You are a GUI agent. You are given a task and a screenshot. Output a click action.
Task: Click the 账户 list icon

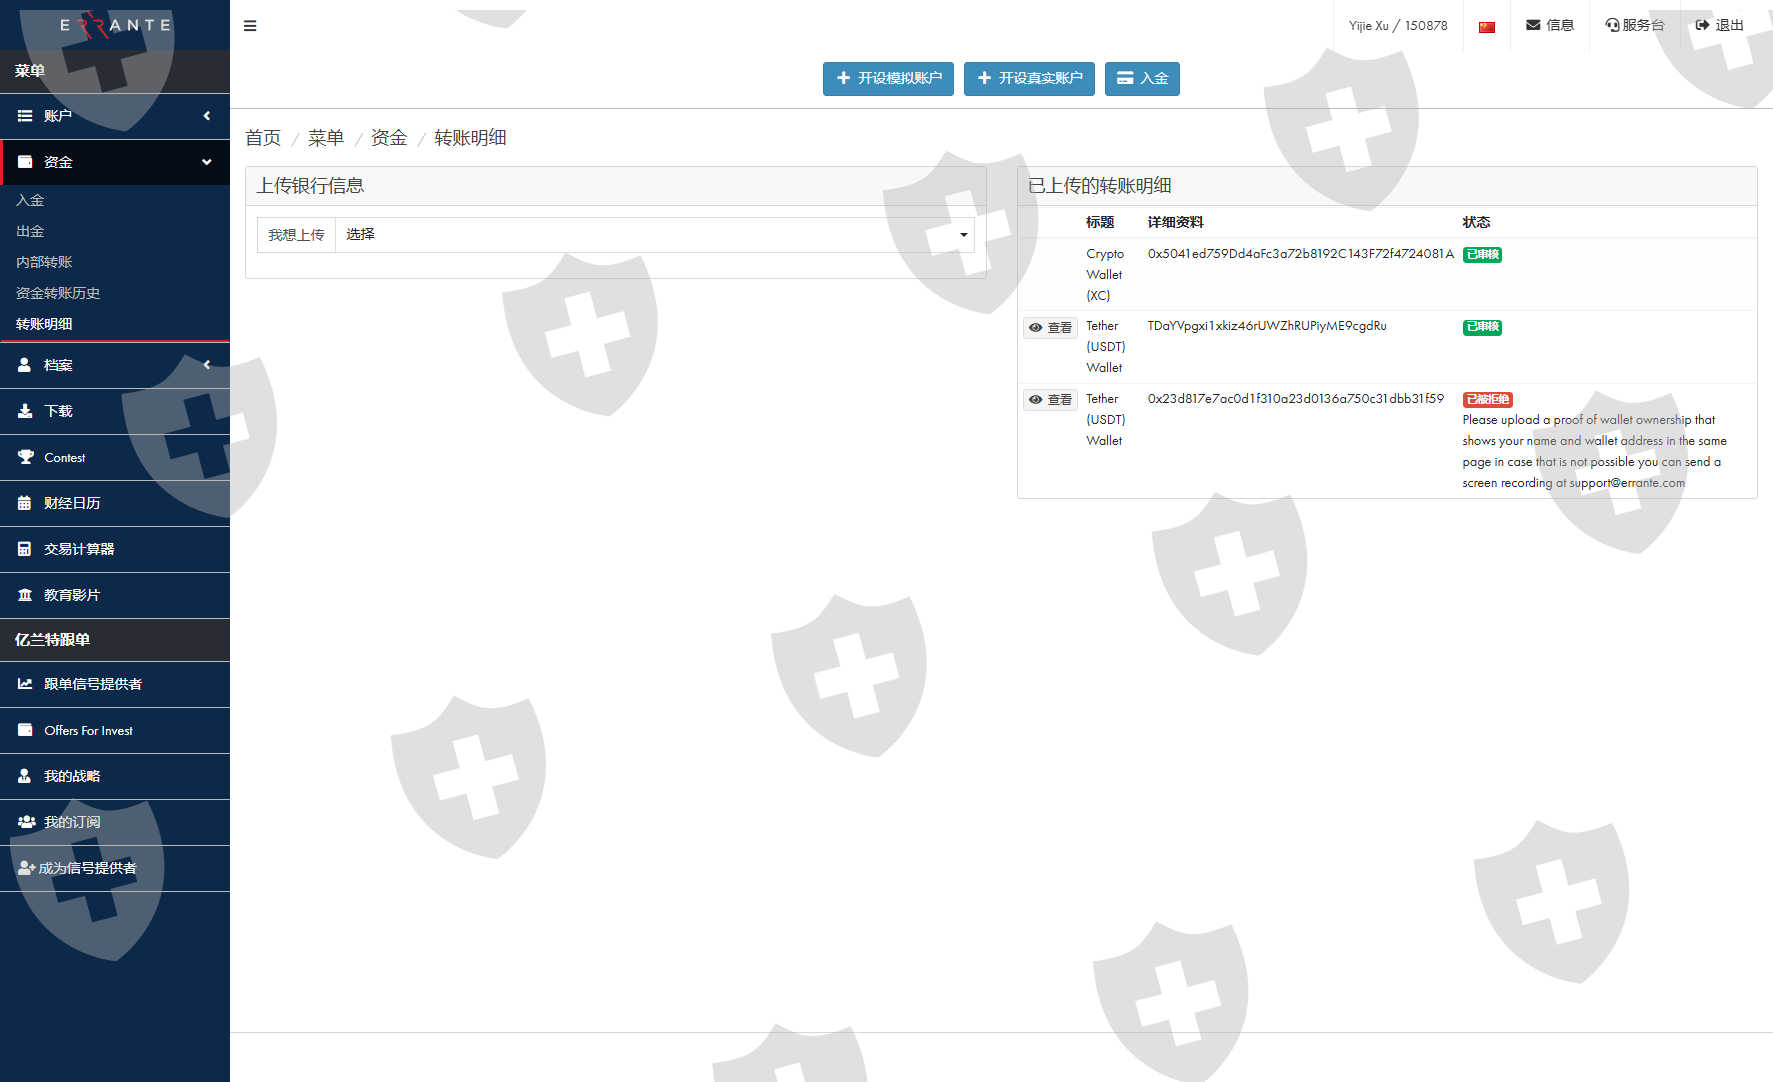tap(25, 116)
